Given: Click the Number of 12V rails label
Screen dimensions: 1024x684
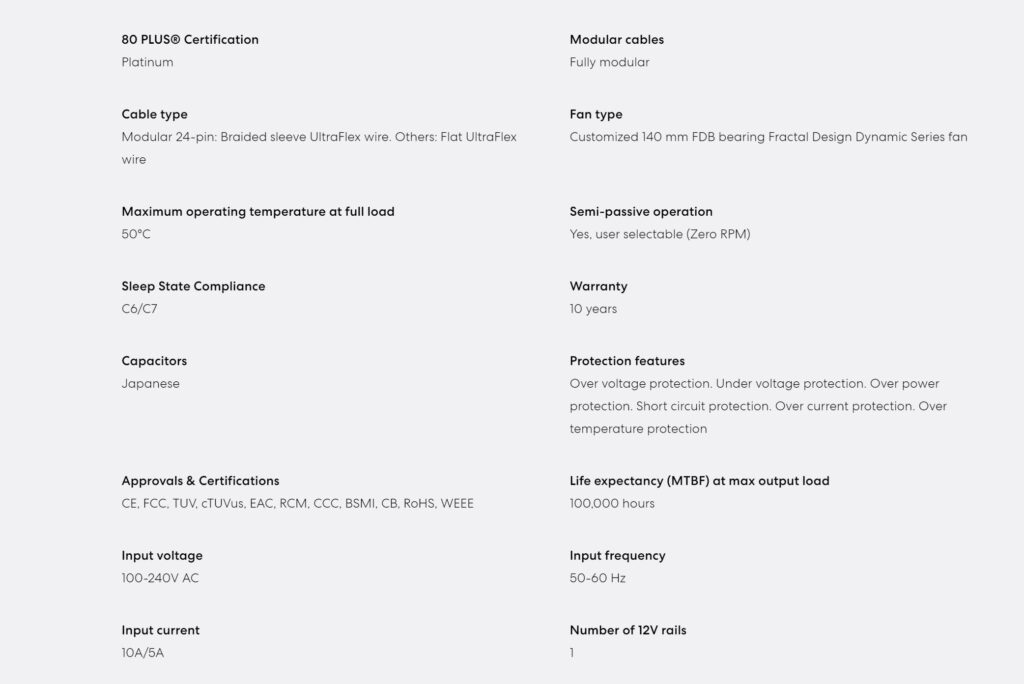Looking at the screenshot, I should (628, 630).
